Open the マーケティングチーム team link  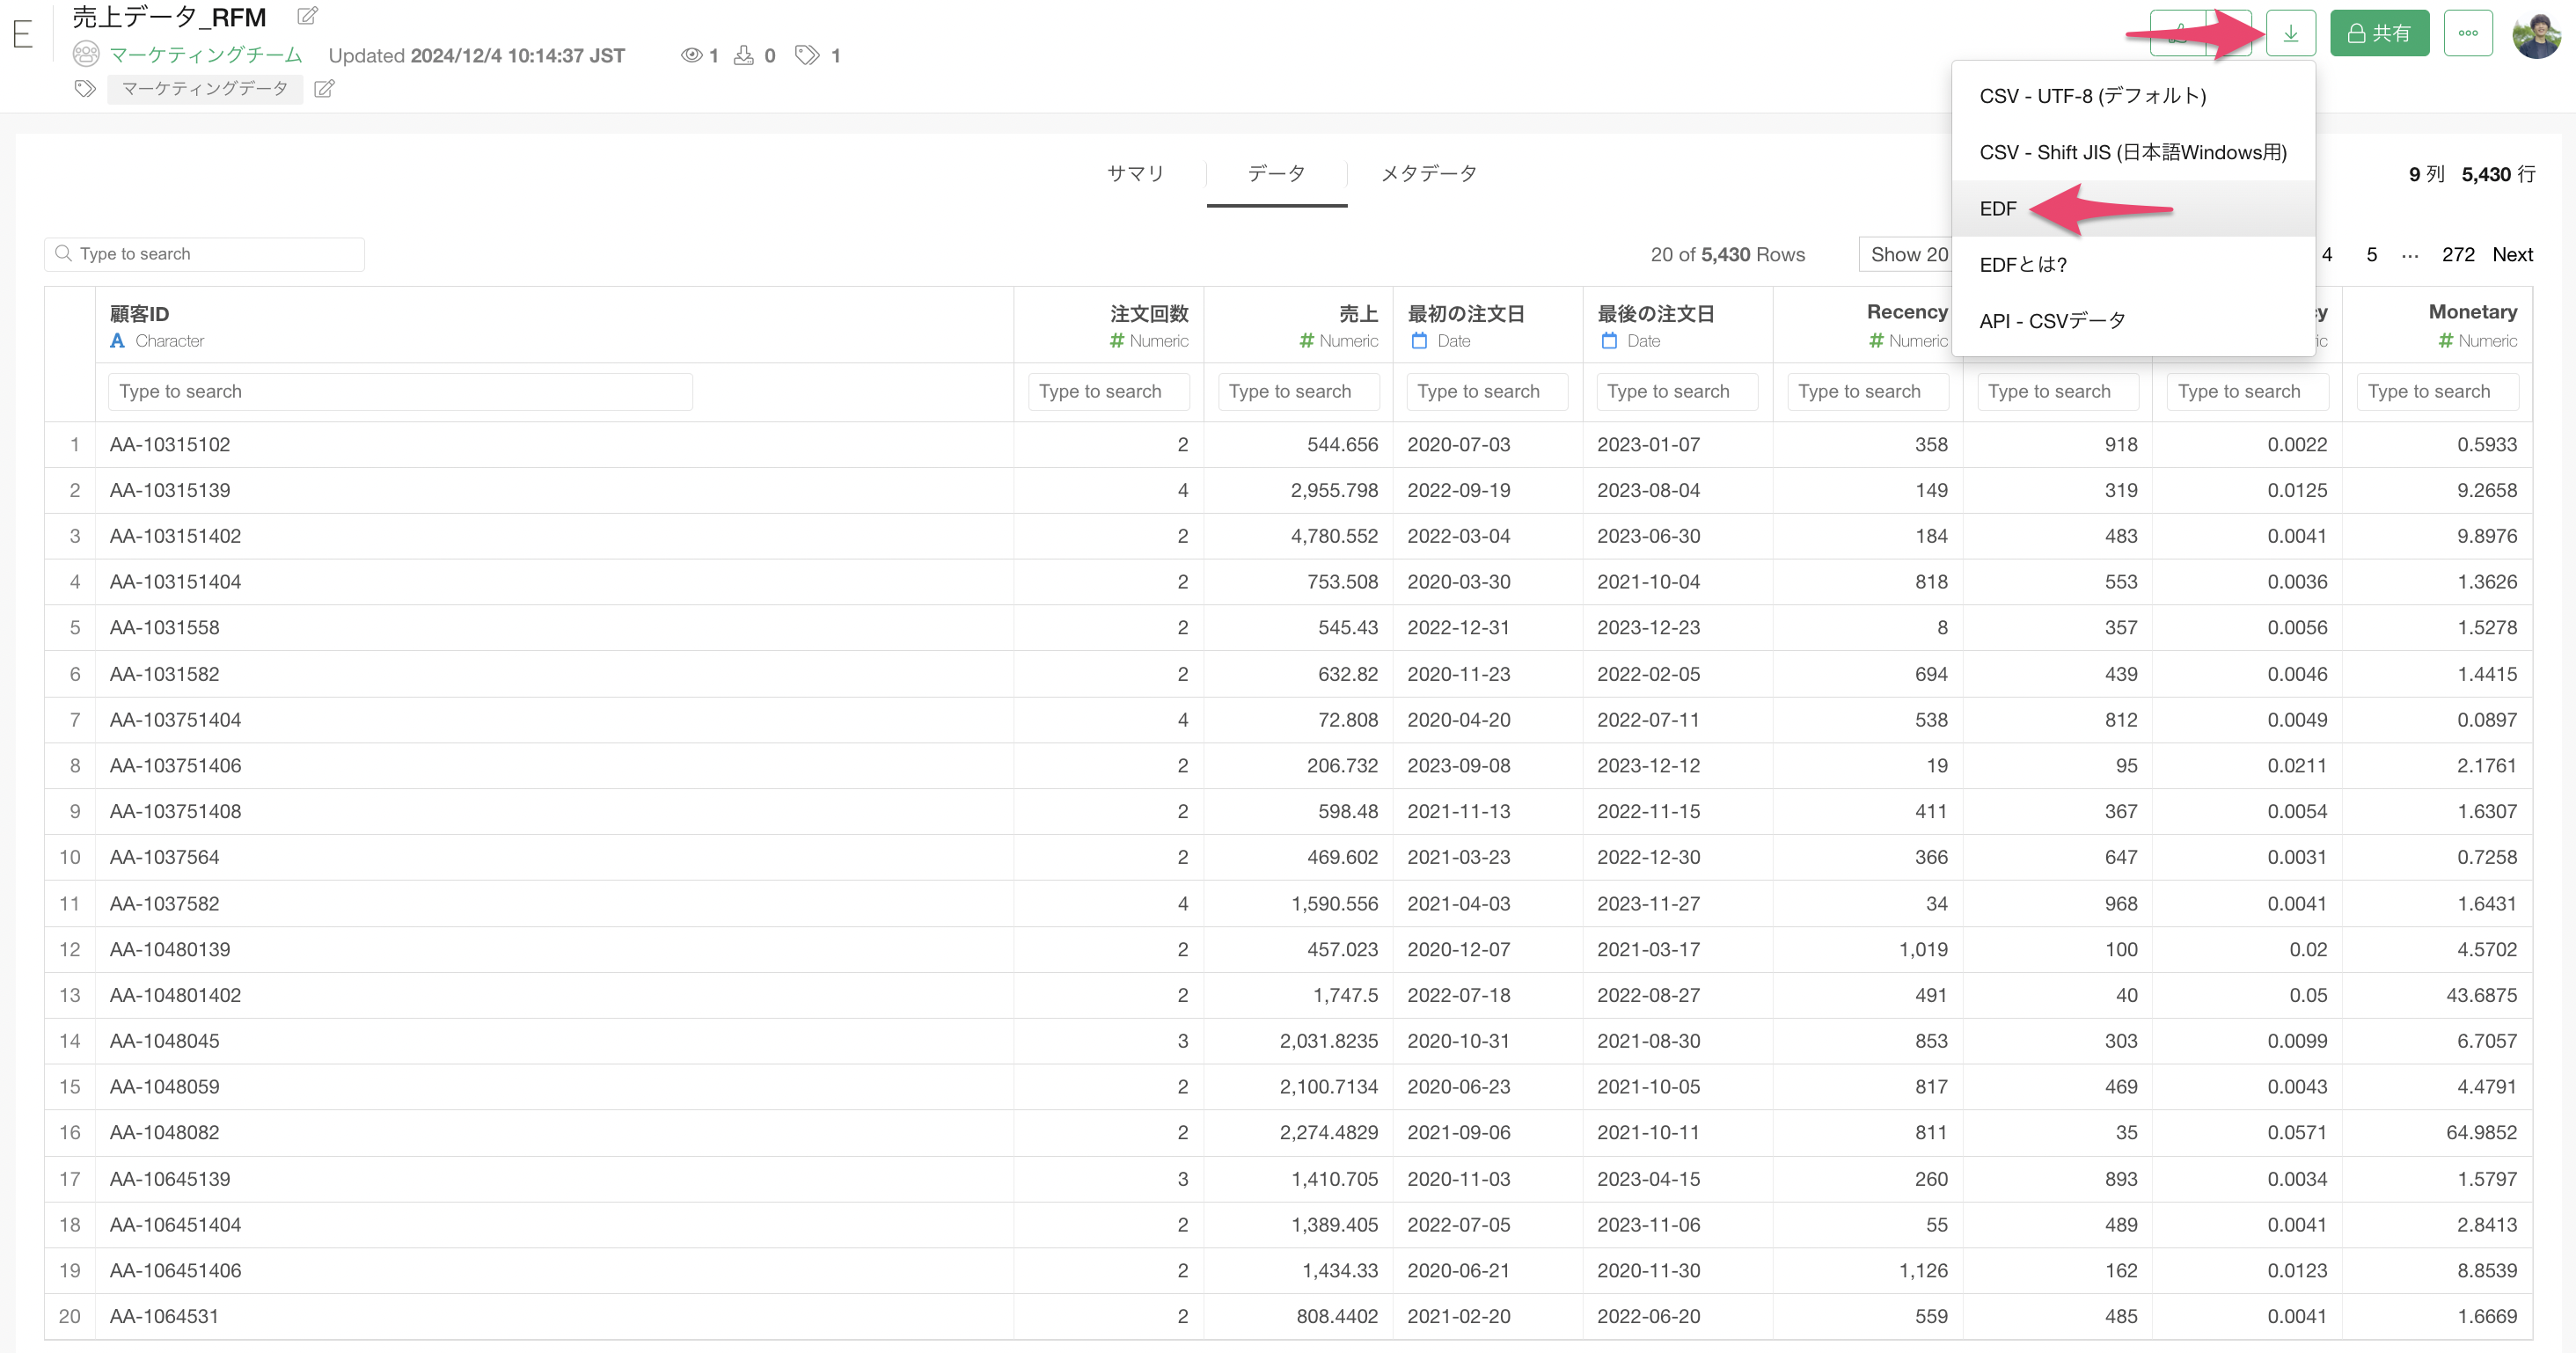[x=205, y=55]
